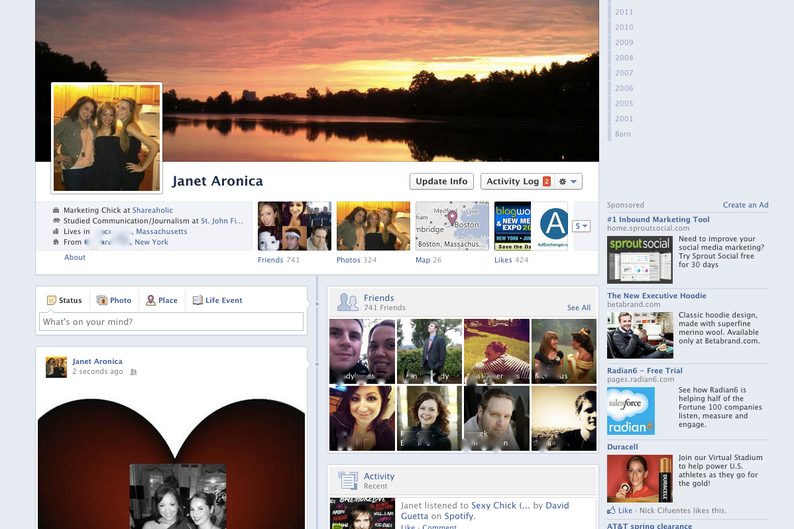794x529 pixels.
Task: Click the briefcase icon next to Marketing Chick
Action: tap(56, 210)
